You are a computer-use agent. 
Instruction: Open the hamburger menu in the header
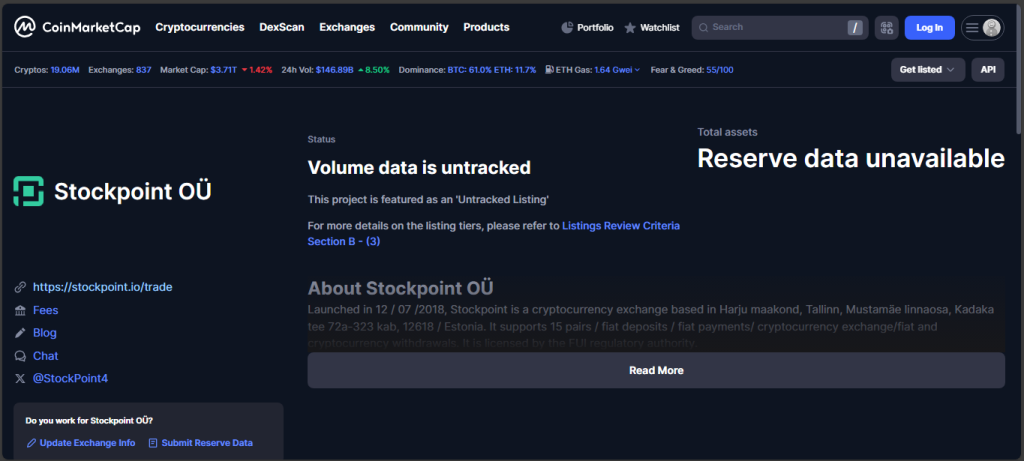pos(973,28)
